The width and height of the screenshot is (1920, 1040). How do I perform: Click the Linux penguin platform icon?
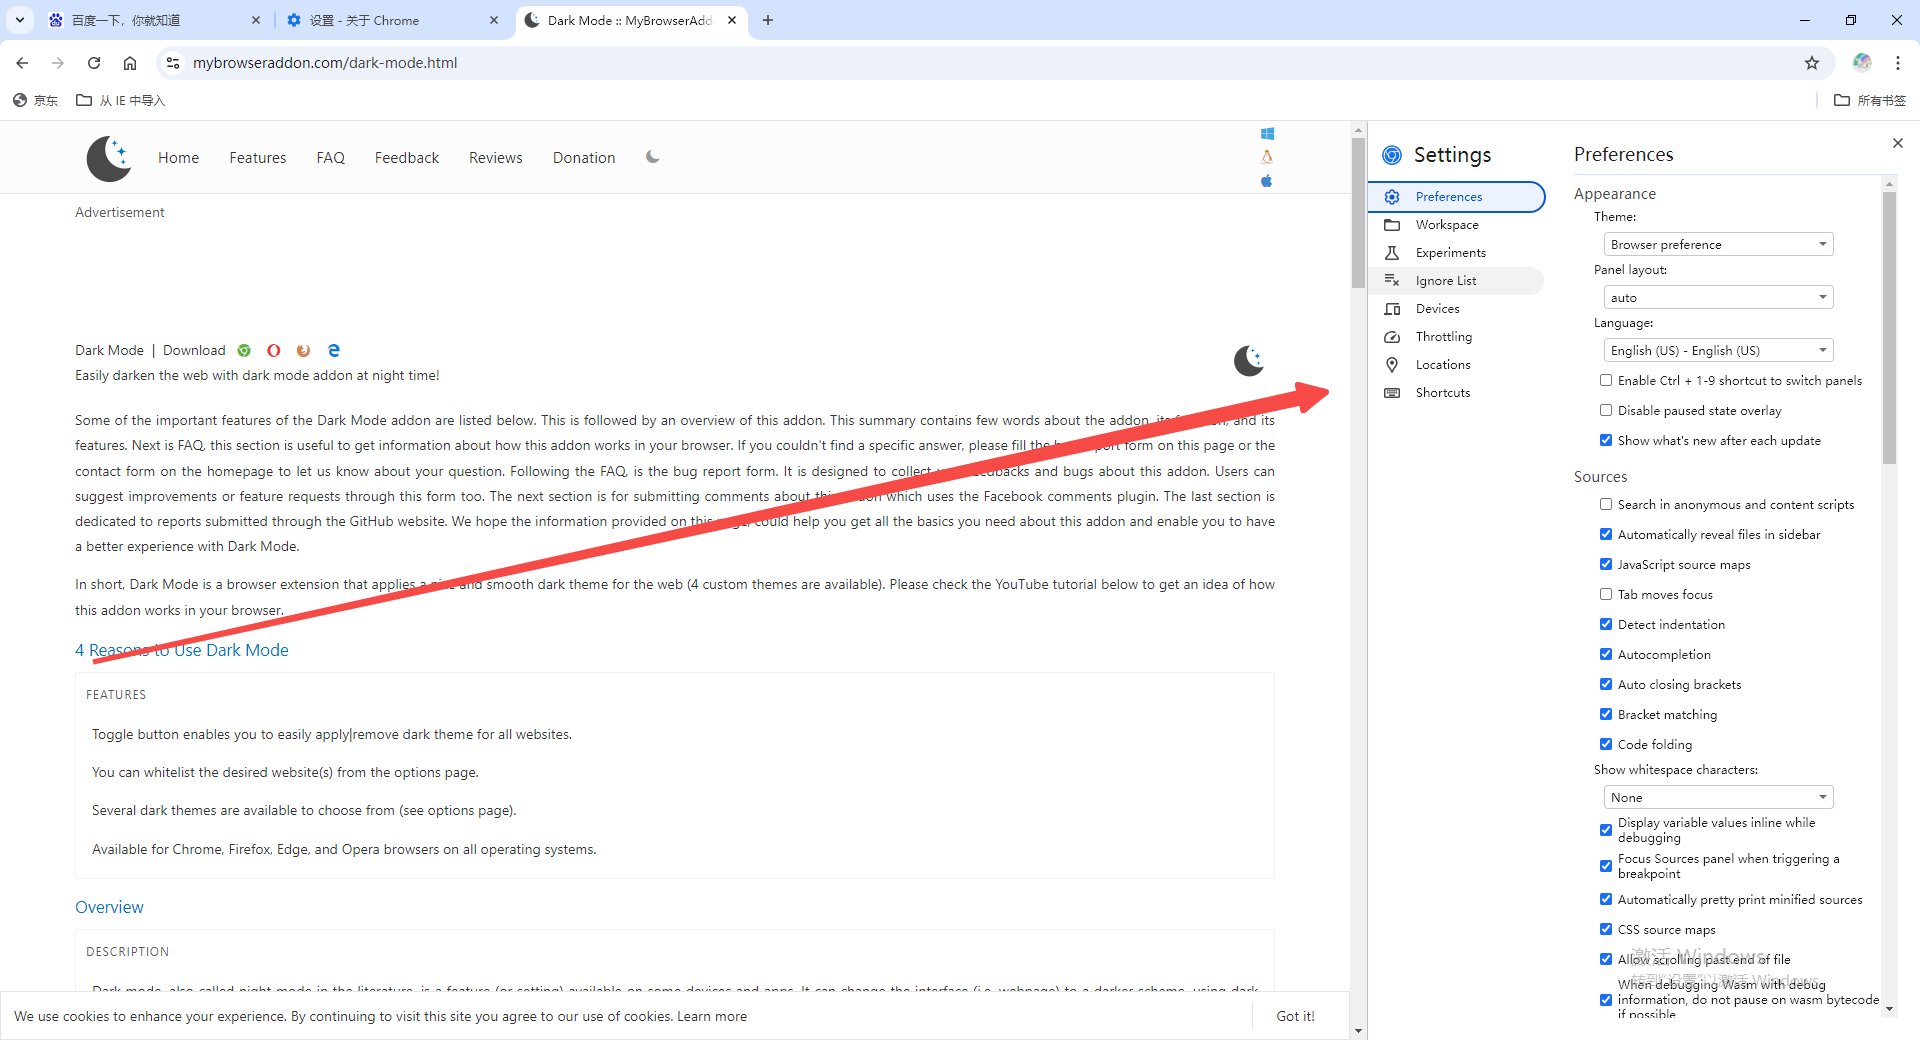[x=1267, y=157]
